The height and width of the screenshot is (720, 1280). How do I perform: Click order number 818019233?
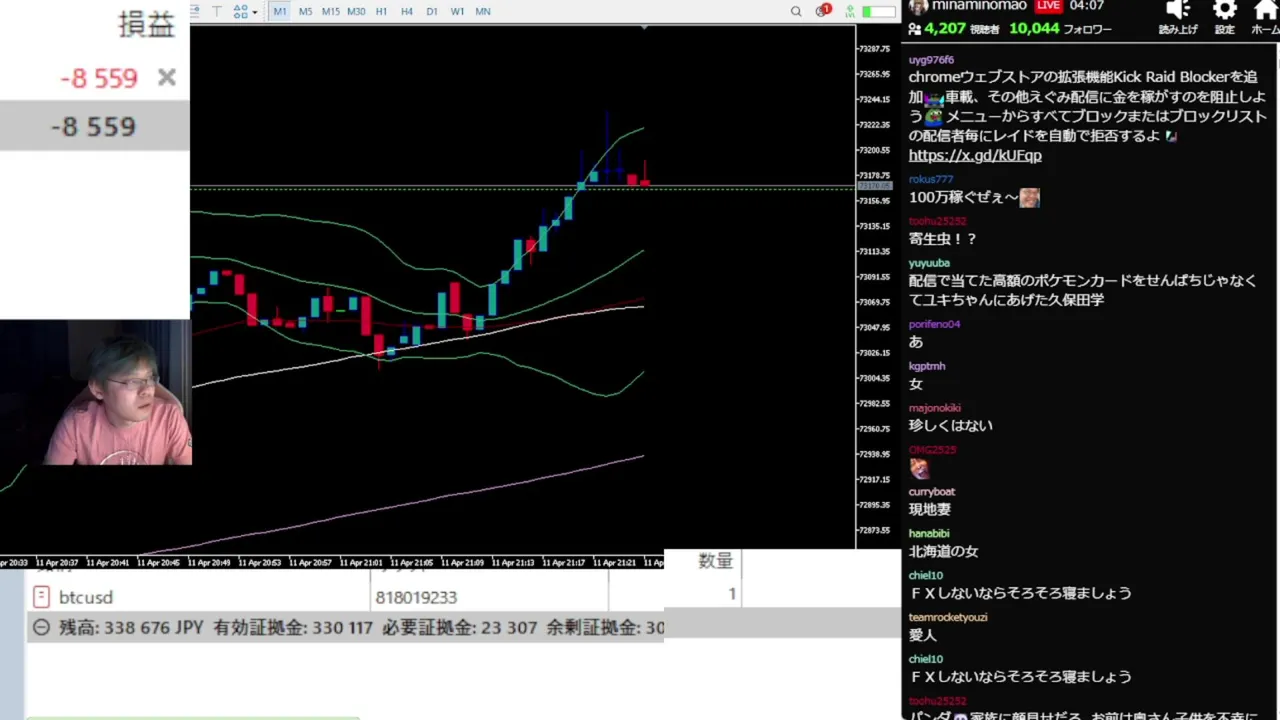(x=416, y=597)
